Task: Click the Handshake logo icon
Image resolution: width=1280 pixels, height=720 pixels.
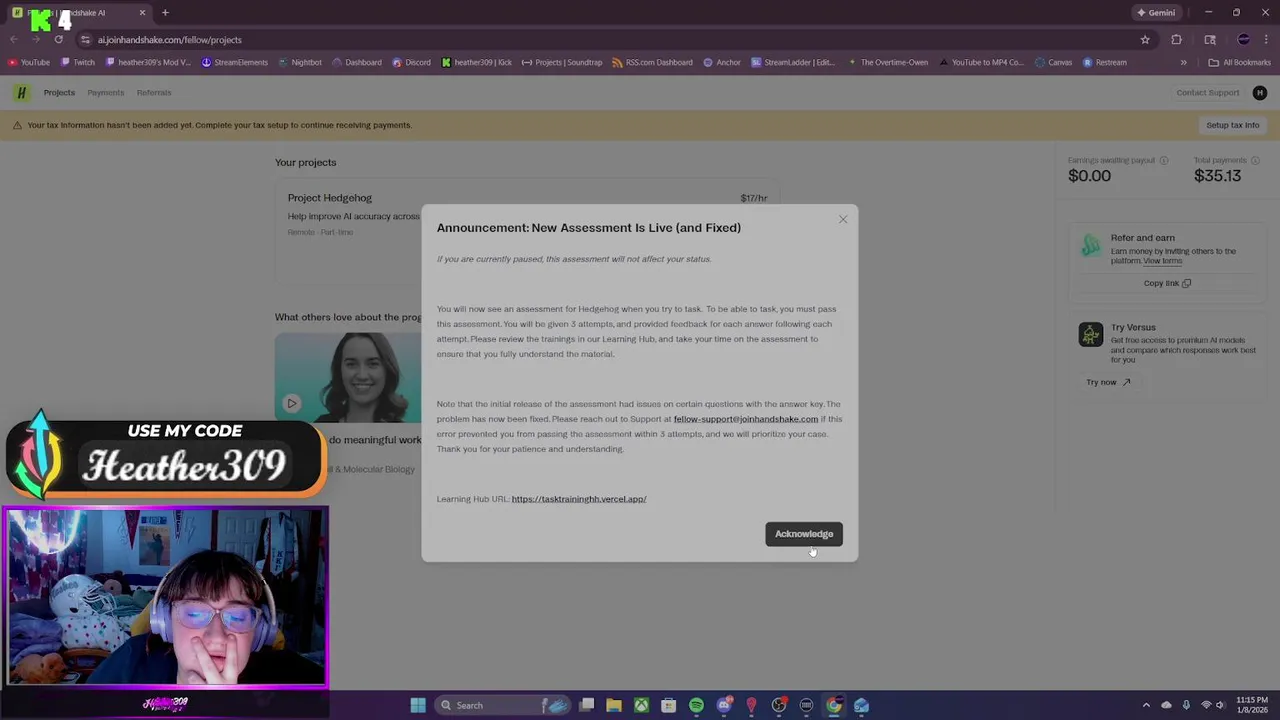Action: click(x=21, y=93)
